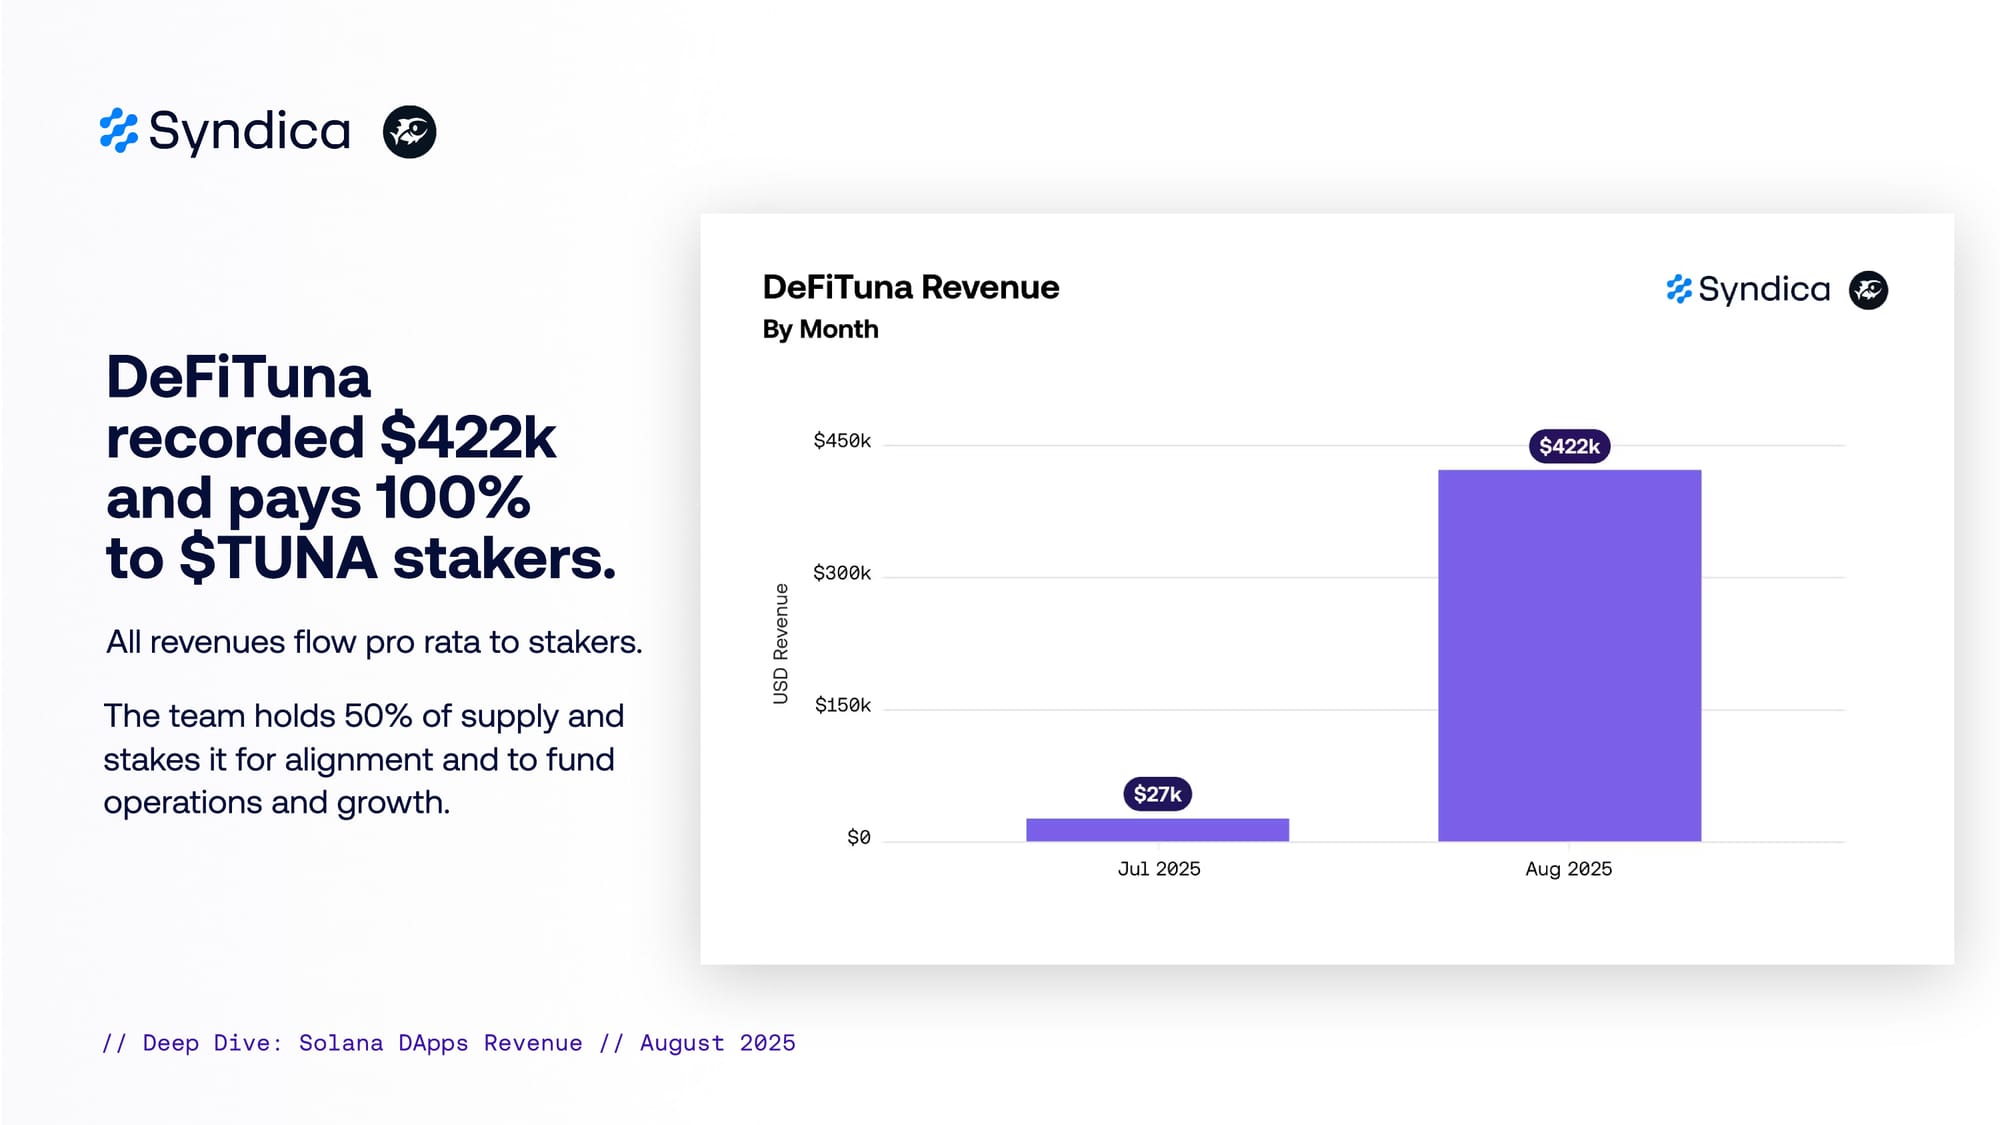This screenshot has height=1125, width=2000.
Task: Click the By Month subtitle
Action: coord(820,329)
